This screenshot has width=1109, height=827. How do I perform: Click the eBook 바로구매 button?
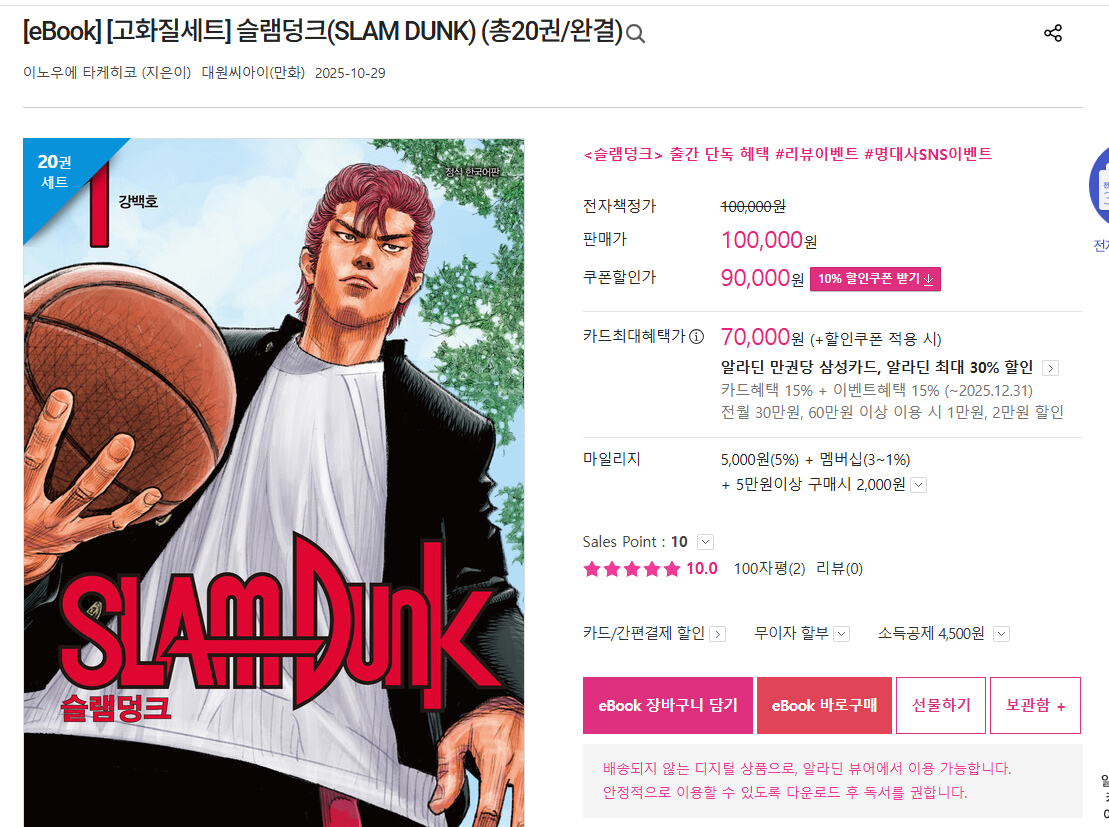pos(824,705)
